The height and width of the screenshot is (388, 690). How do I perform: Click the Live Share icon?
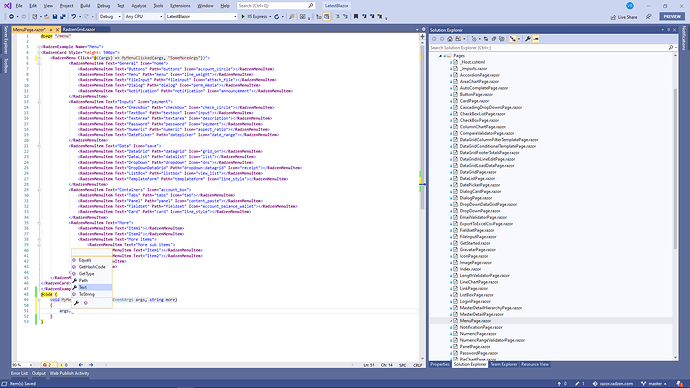613,17
